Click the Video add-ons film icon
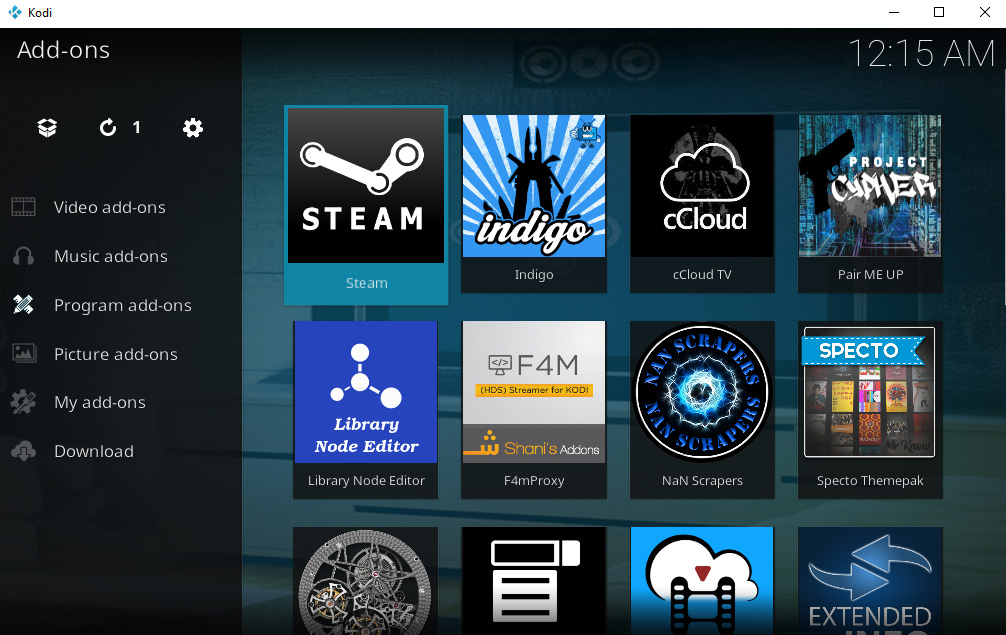This screenshot has height=635, width=1006. pos(24,207)
